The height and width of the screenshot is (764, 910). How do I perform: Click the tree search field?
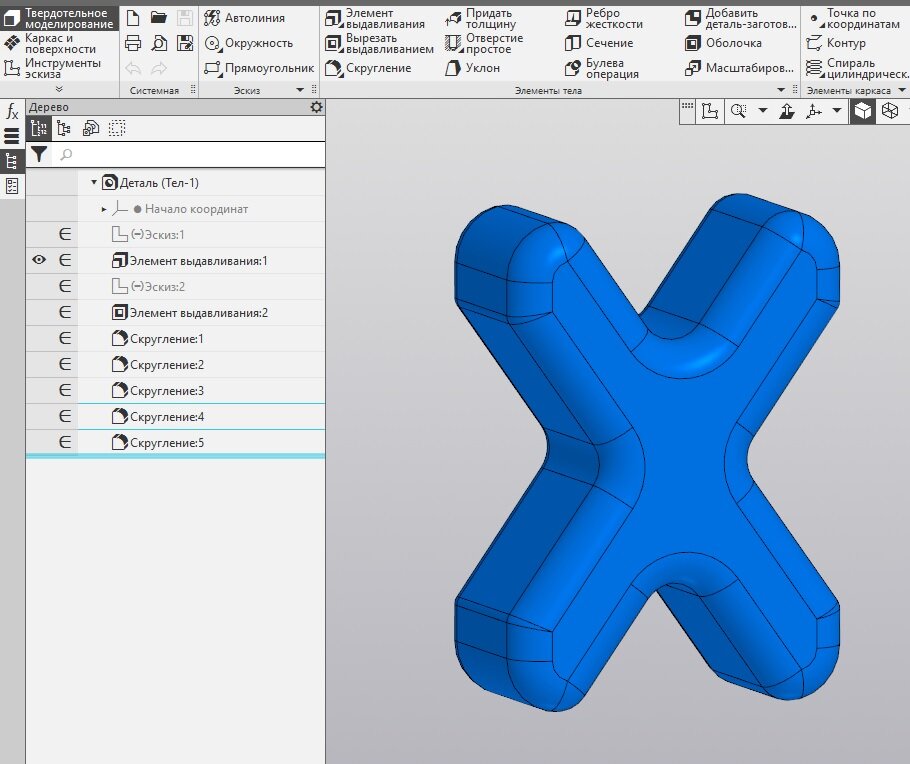click(x=189, y=154)
